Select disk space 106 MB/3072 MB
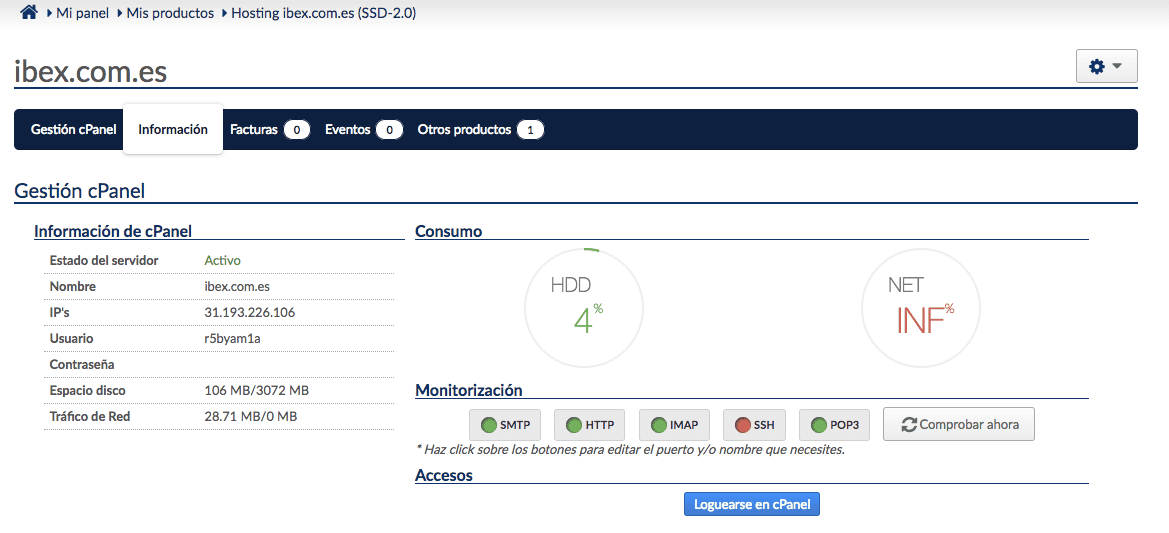Viewport: 1169px width, 533px height. [x=256, y=391]
